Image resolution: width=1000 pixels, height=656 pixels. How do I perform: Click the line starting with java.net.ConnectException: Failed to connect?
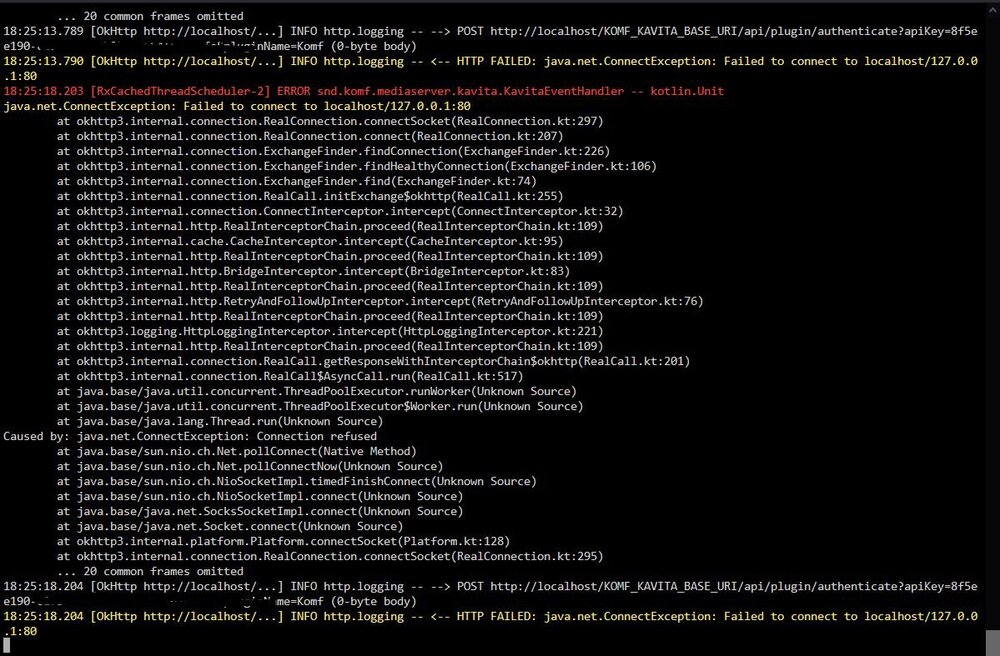click(x=237, y=106)
